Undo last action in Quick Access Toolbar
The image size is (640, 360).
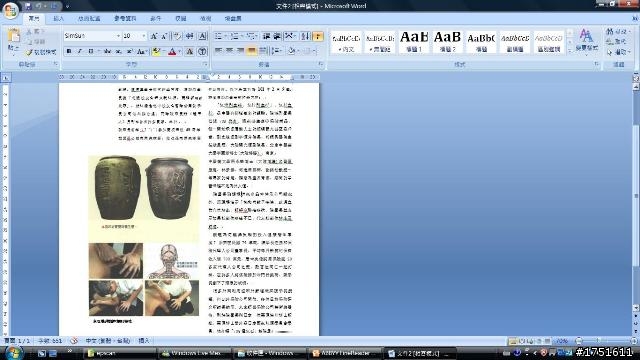[x=39, y=6]
